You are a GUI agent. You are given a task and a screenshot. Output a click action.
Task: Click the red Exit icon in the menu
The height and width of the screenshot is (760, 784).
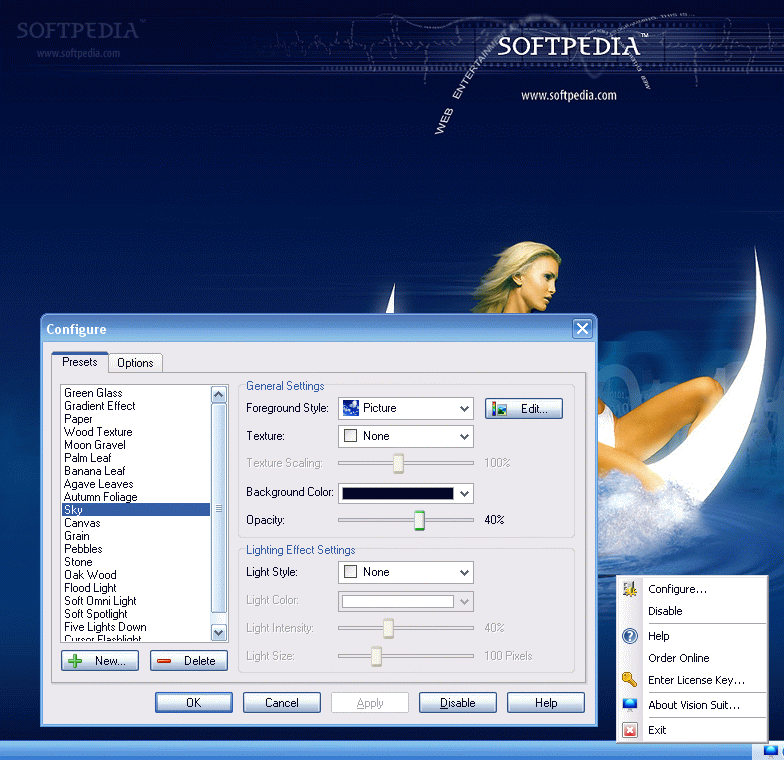(630, 730)
